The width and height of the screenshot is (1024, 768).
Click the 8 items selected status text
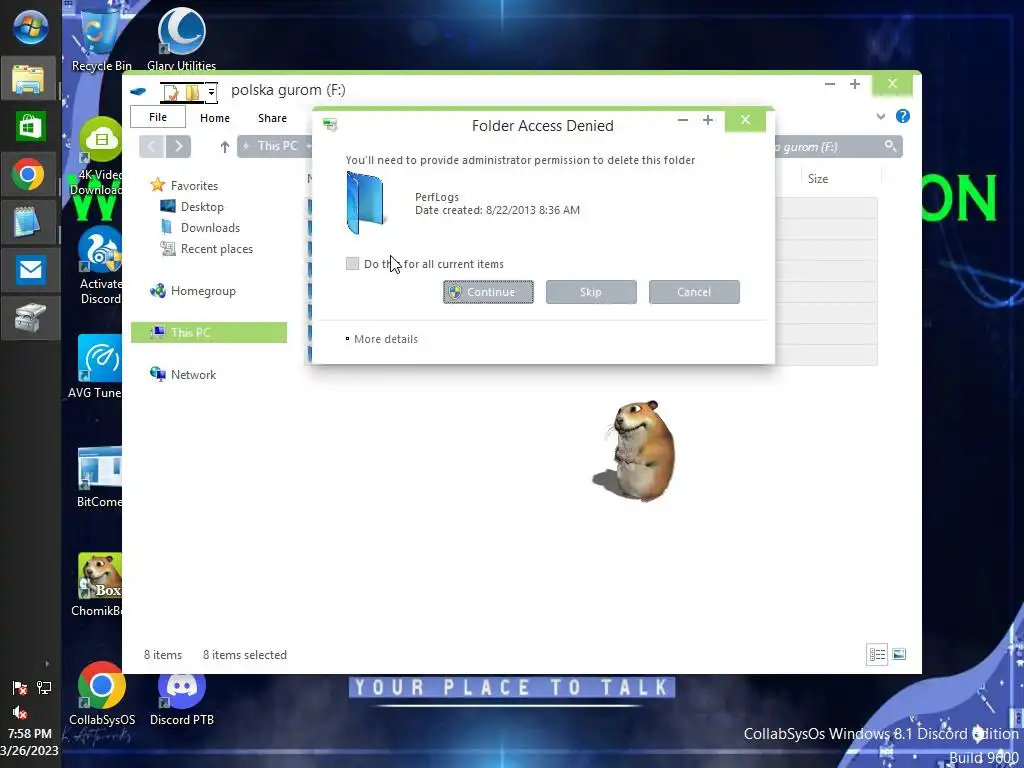coord(245,655)
